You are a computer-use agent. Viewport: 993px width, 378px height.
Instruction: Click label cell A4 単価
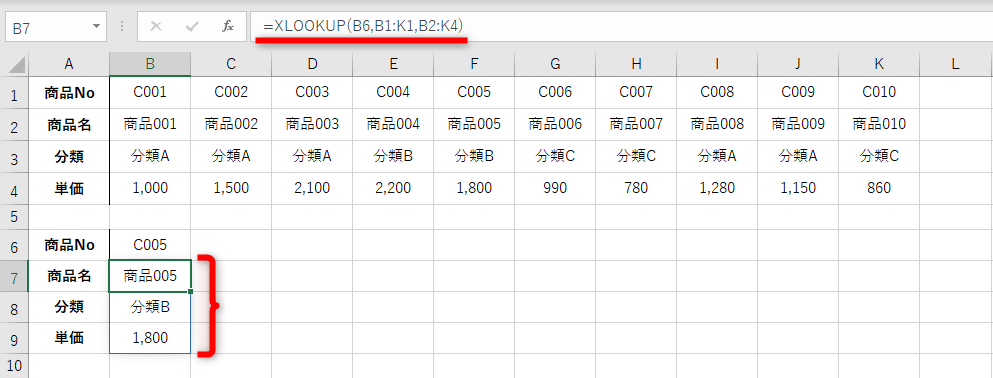(x=69, y=189)
